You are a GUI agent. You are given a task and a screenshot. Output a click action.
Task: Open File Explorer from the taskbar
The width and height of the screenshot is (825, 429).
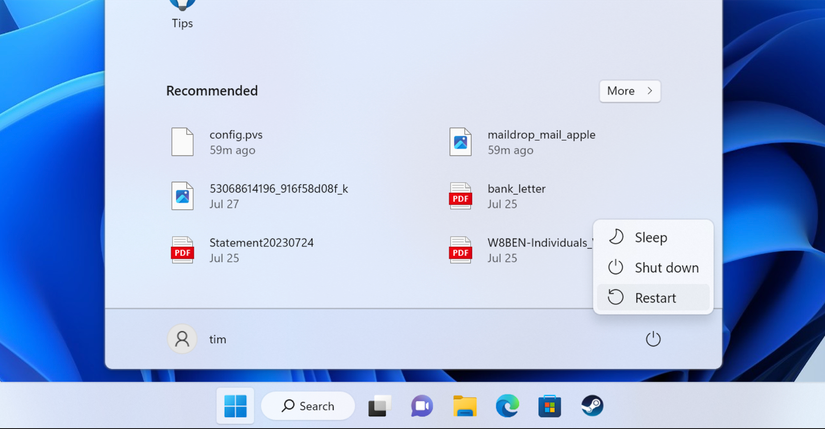[x=465, y=406]
